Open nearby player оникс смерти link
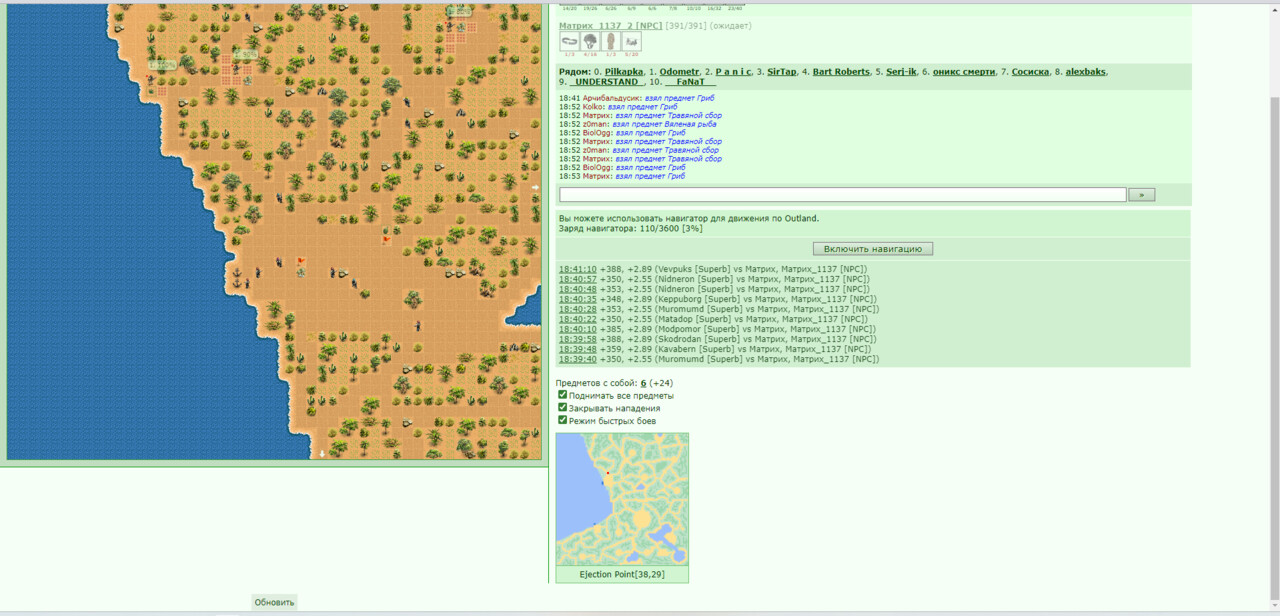The image size is (1280, 616). point(963,72)
